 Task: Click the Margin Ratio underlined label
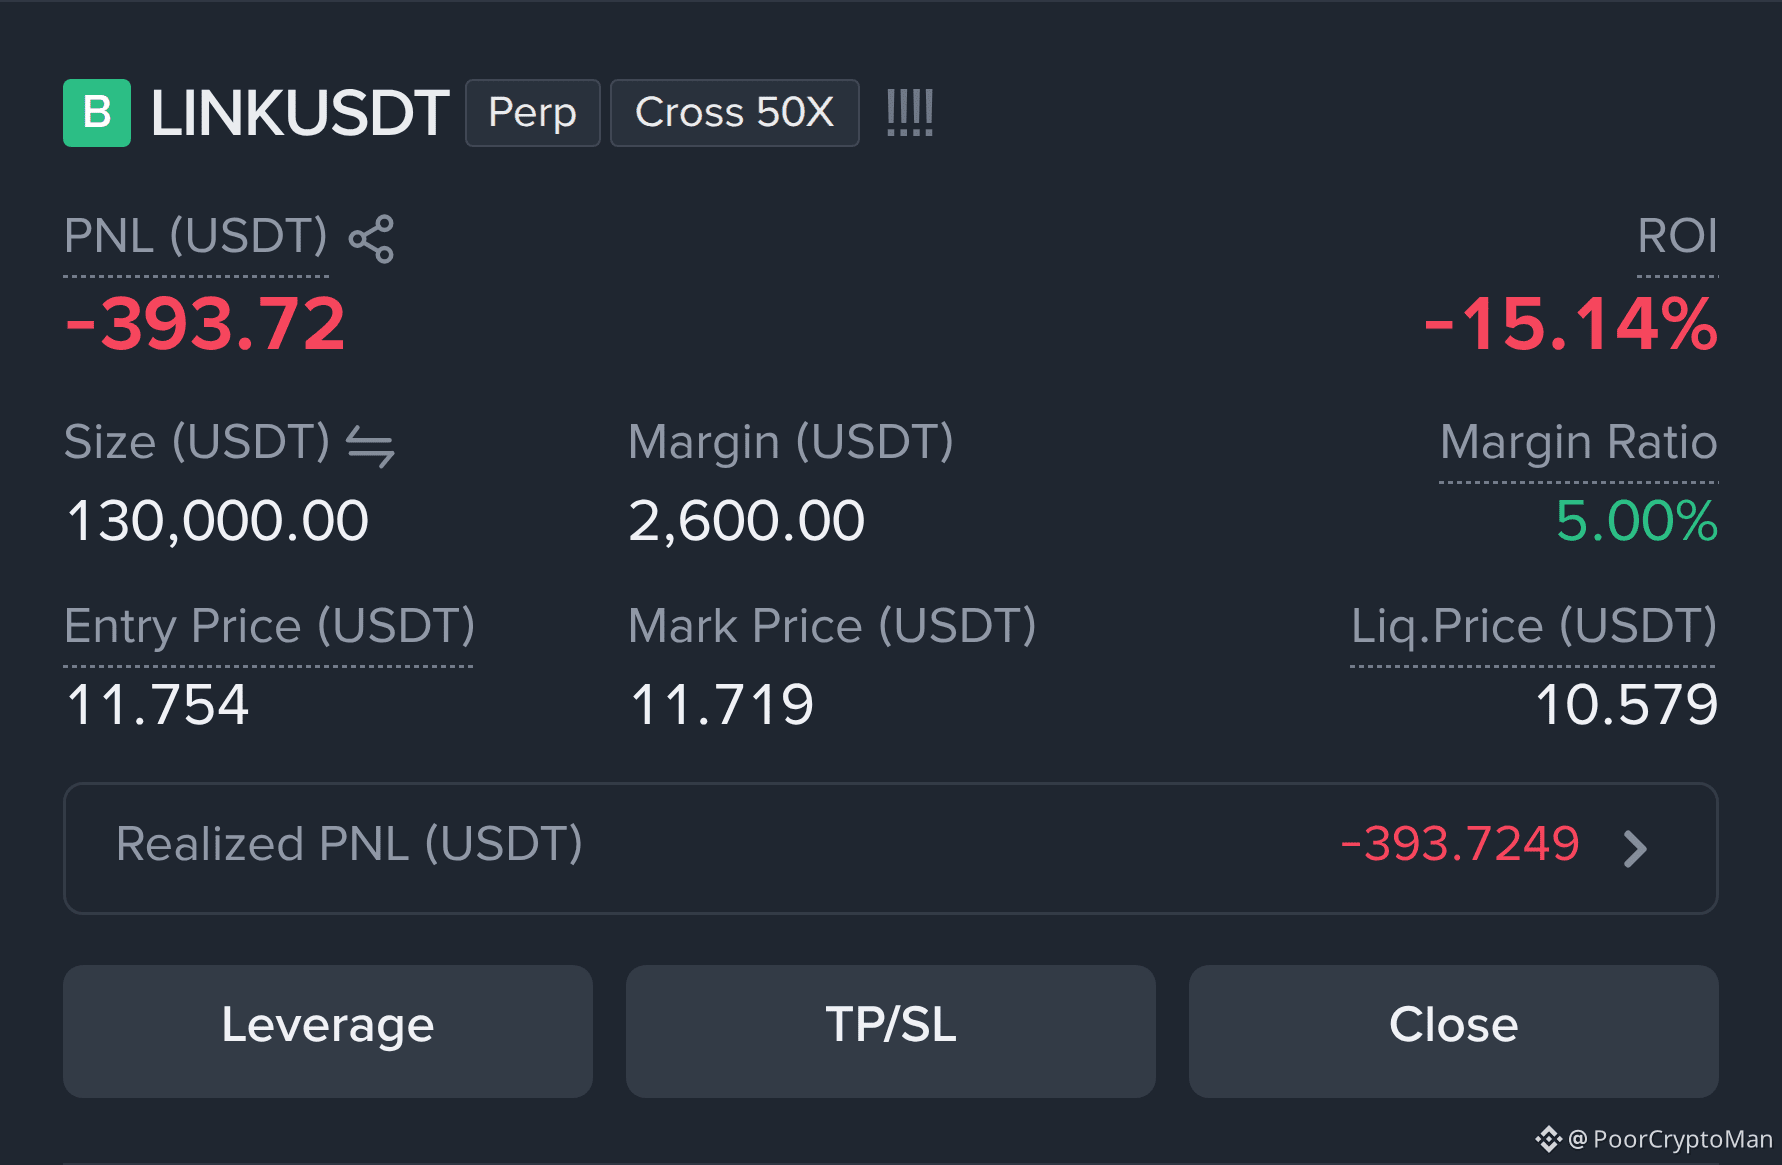pos(1579,442)
